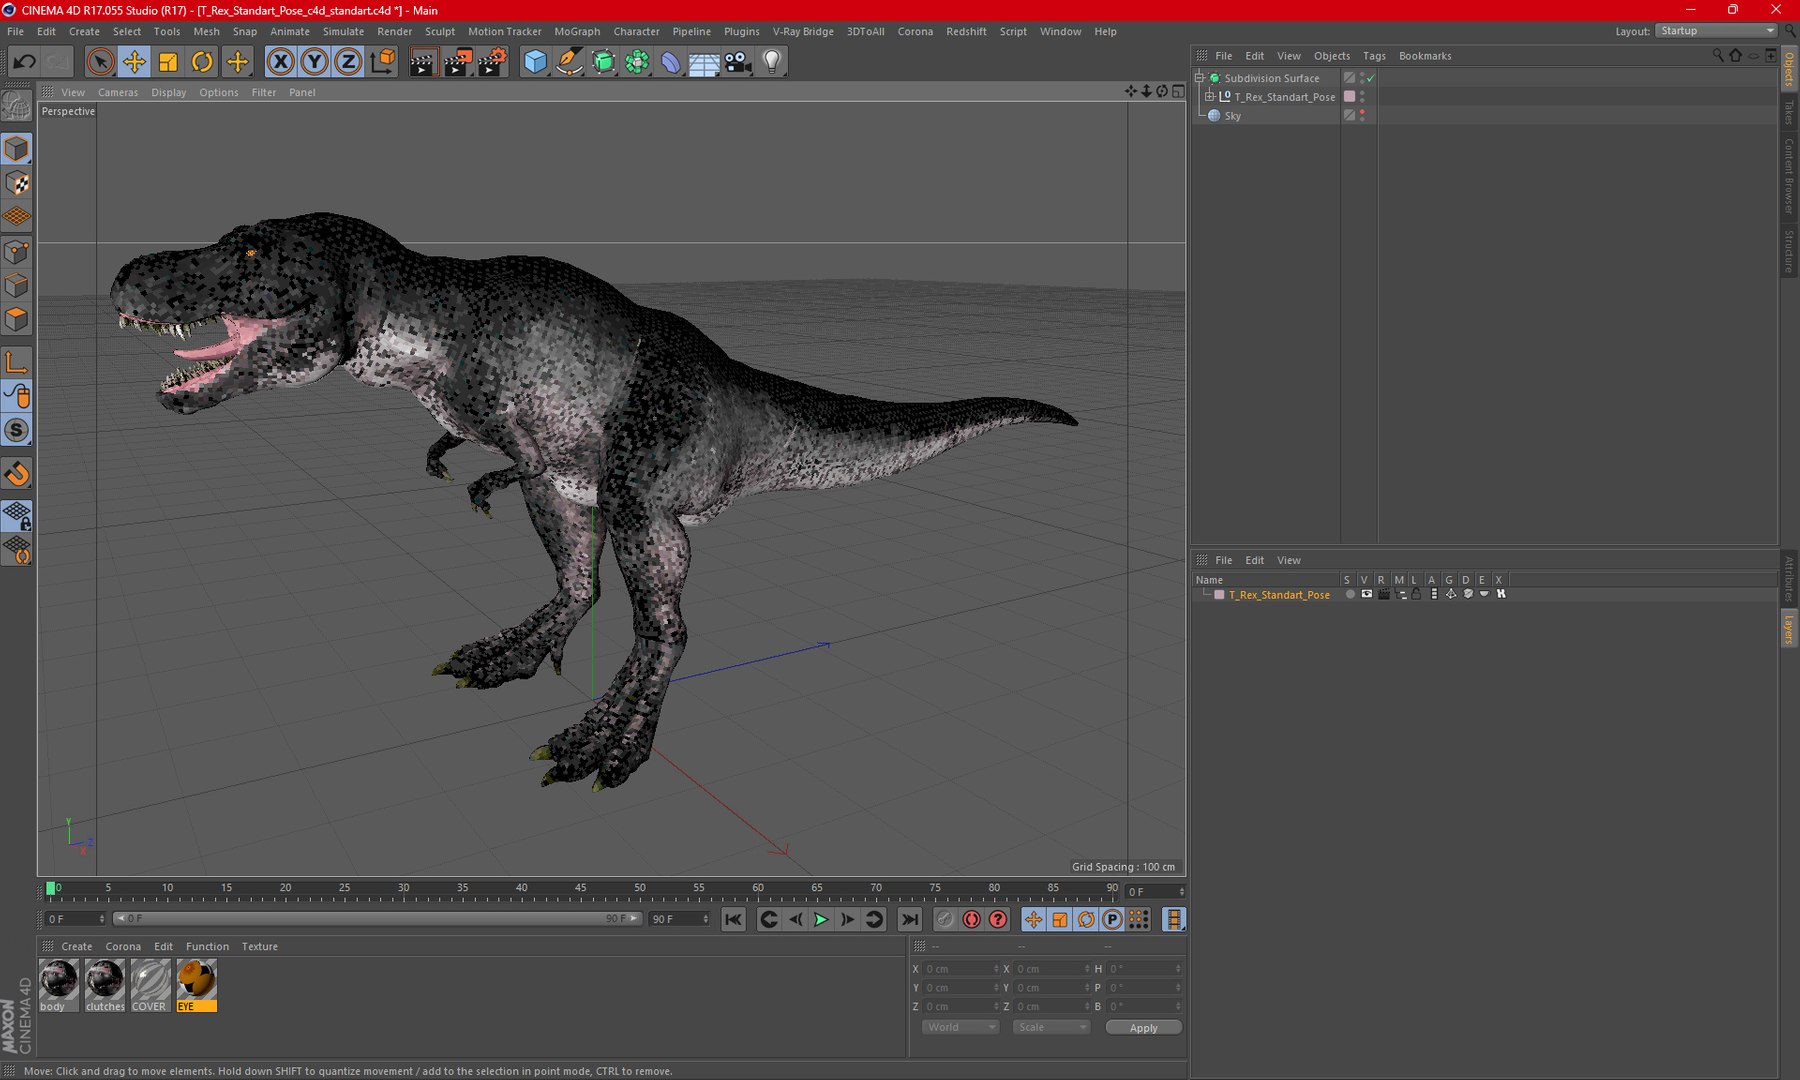Open the Simulate menu
The width and height of the screenshot is (1800, 1080).
pyautogui.click(x=343, y=31)
